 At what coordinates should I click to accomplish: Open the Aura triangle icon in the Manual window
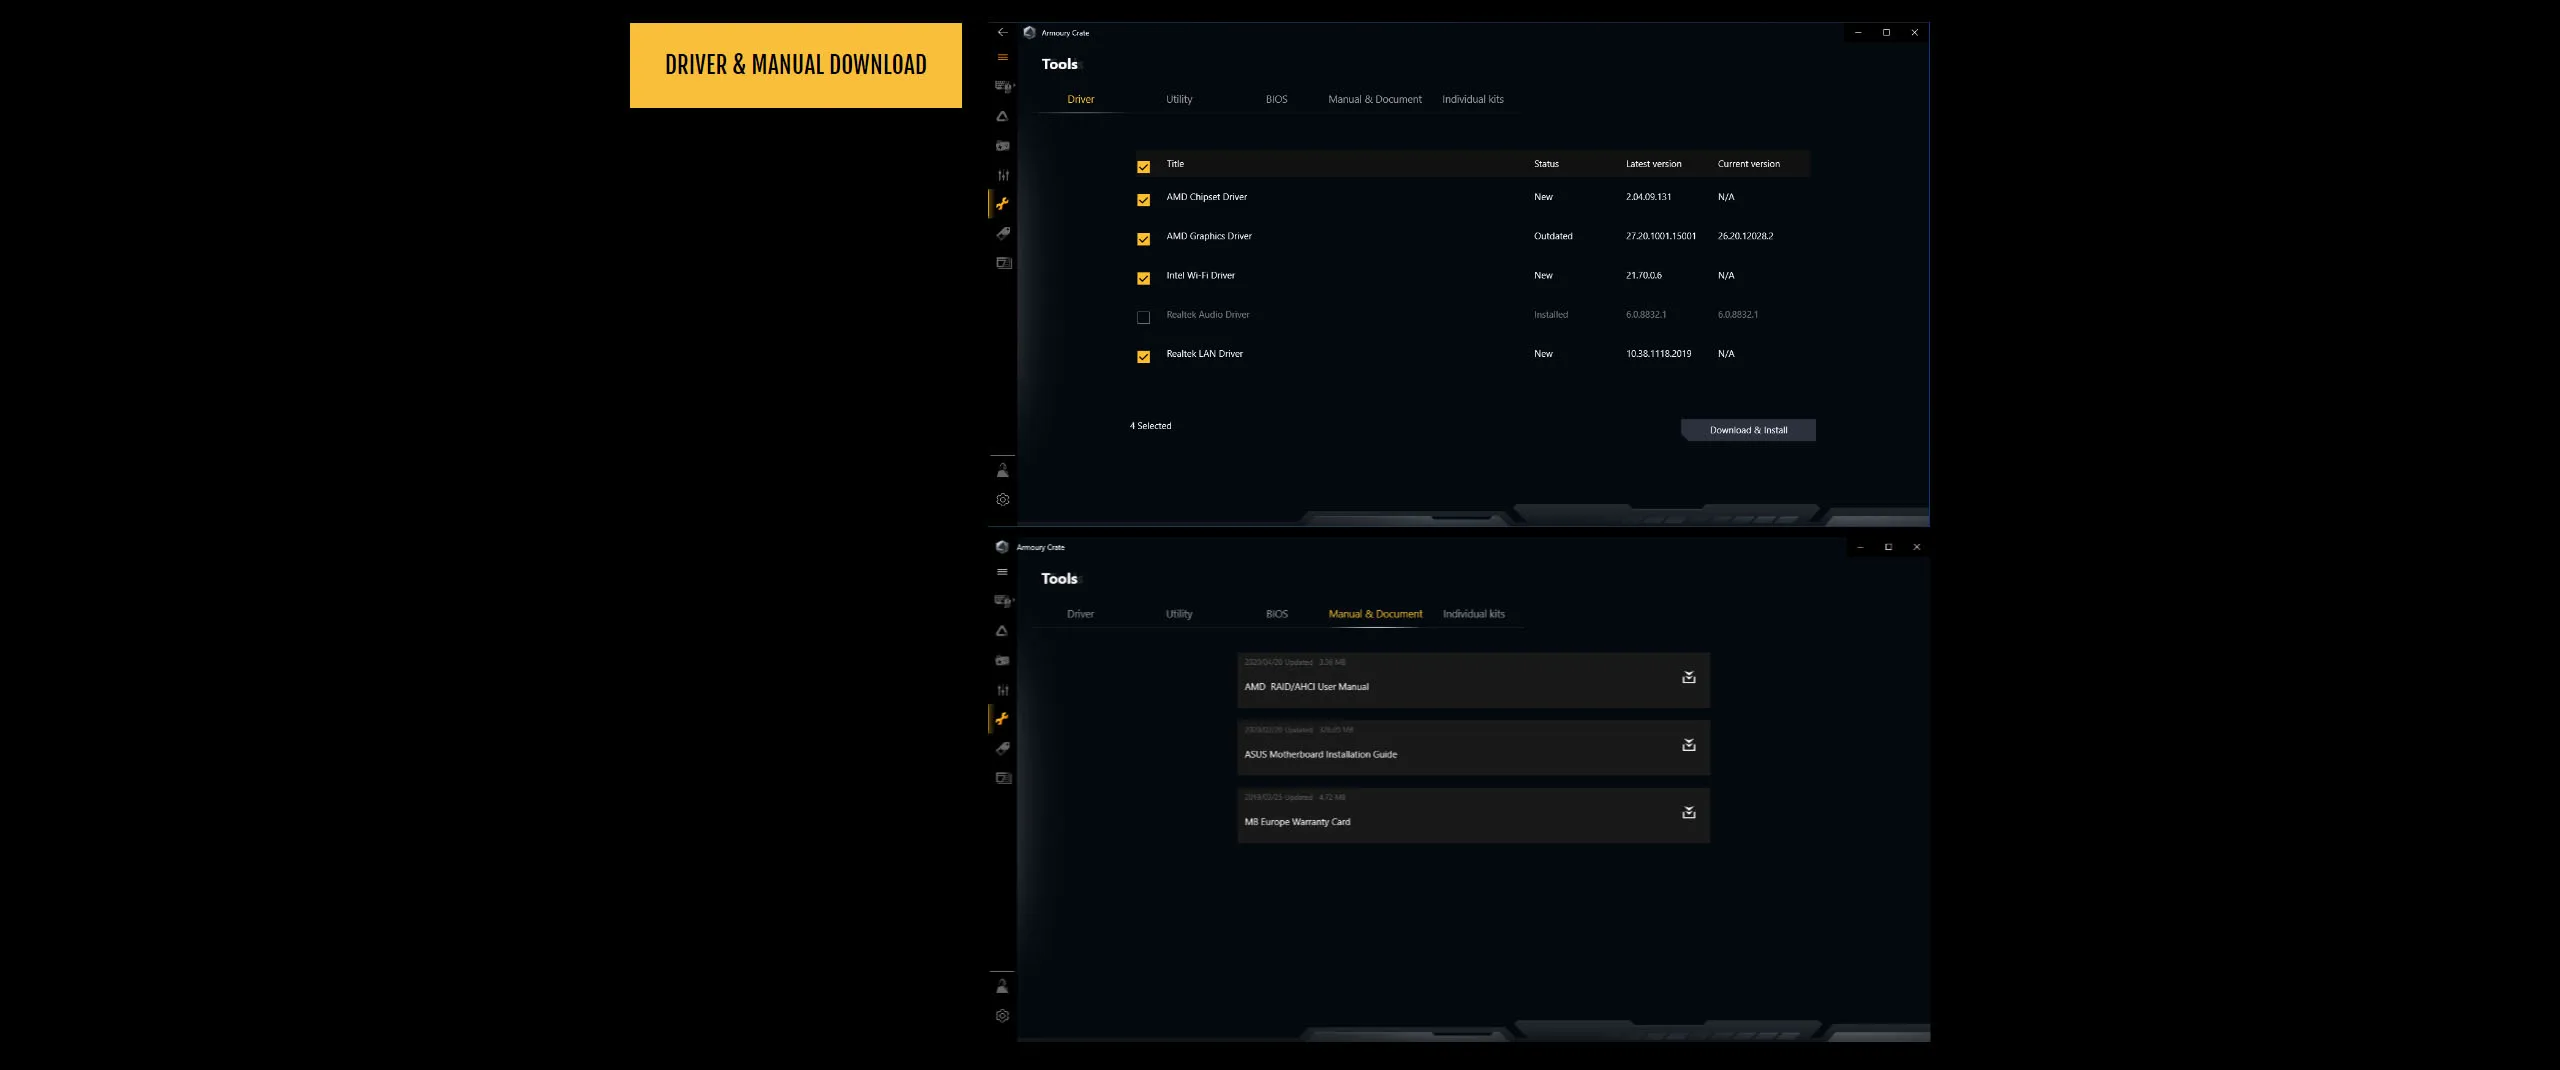click(1002, 631)
